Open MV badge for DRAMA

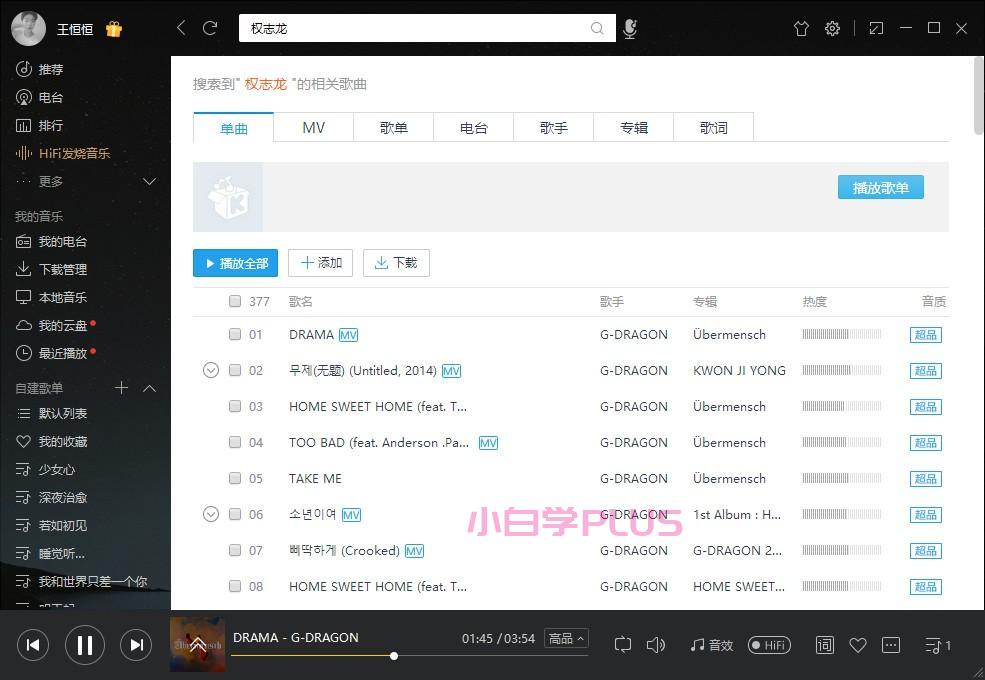point(349,335)
